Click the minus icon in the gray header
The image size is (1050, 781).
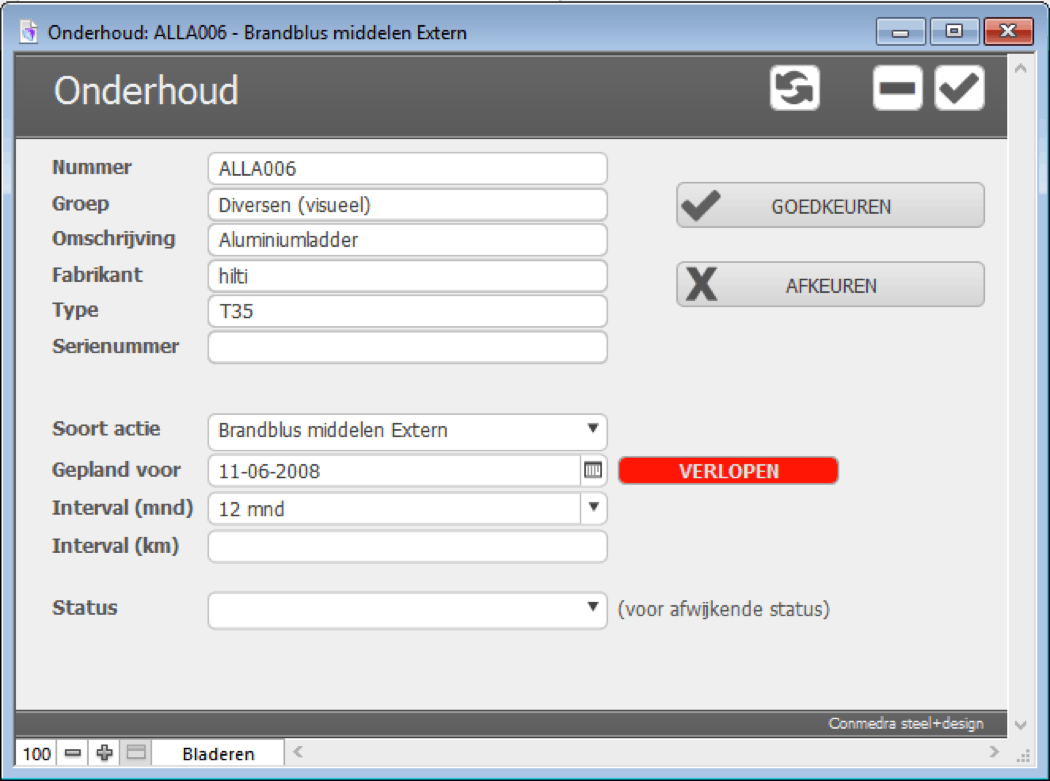897,88
